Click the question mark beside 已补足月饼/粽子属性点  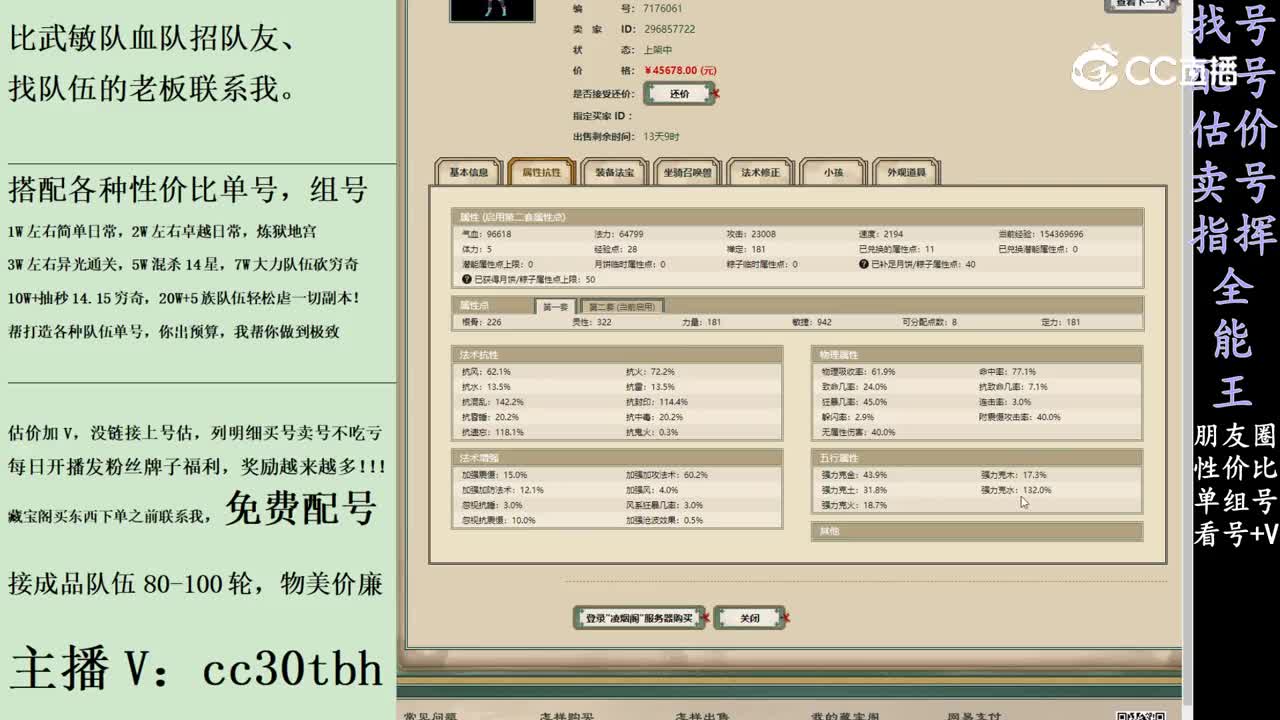[x=864, y=264]
